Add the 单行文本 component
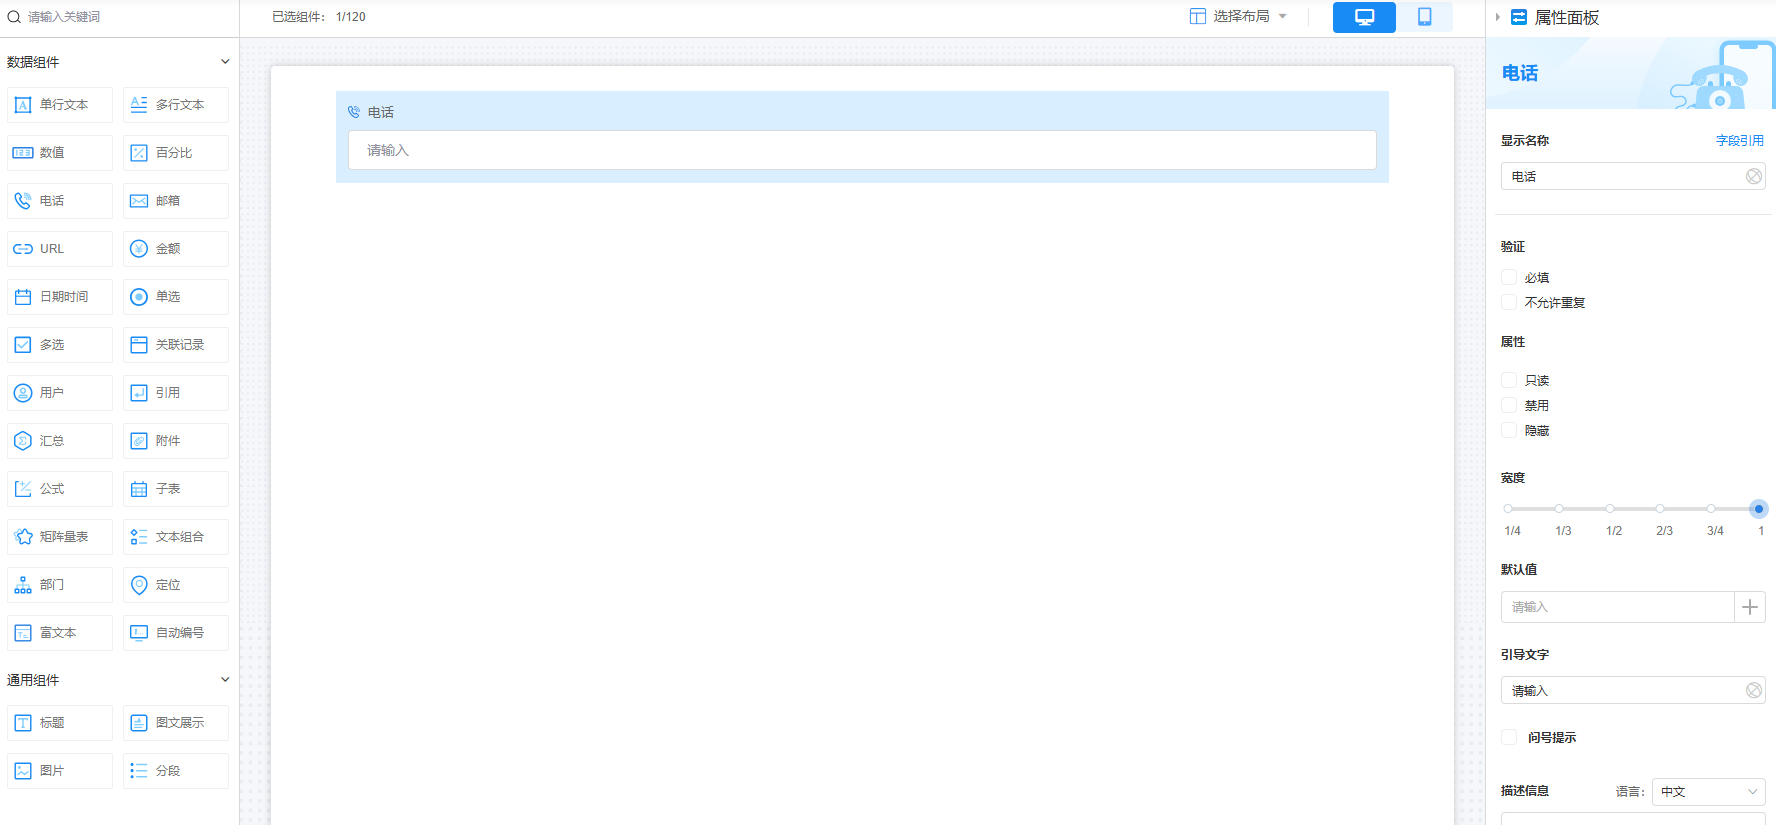The image size is (1776, 825). pyautogui.click(x=60, y=105)
